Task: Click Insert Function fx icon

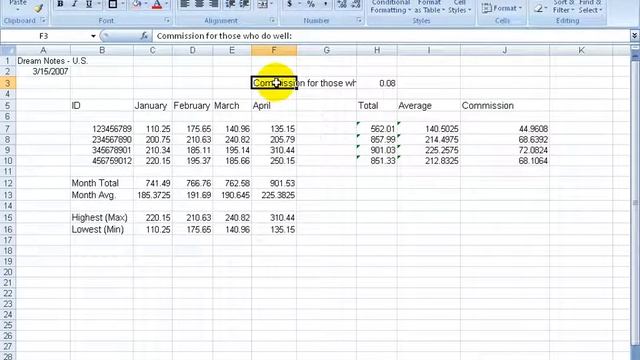Action: (144, 36)
